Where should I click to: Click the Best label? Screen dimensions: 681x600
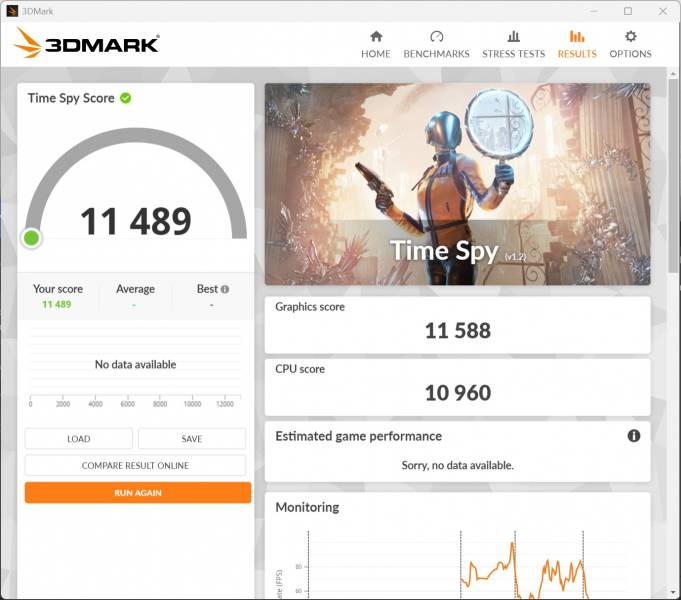coord(207,289)
